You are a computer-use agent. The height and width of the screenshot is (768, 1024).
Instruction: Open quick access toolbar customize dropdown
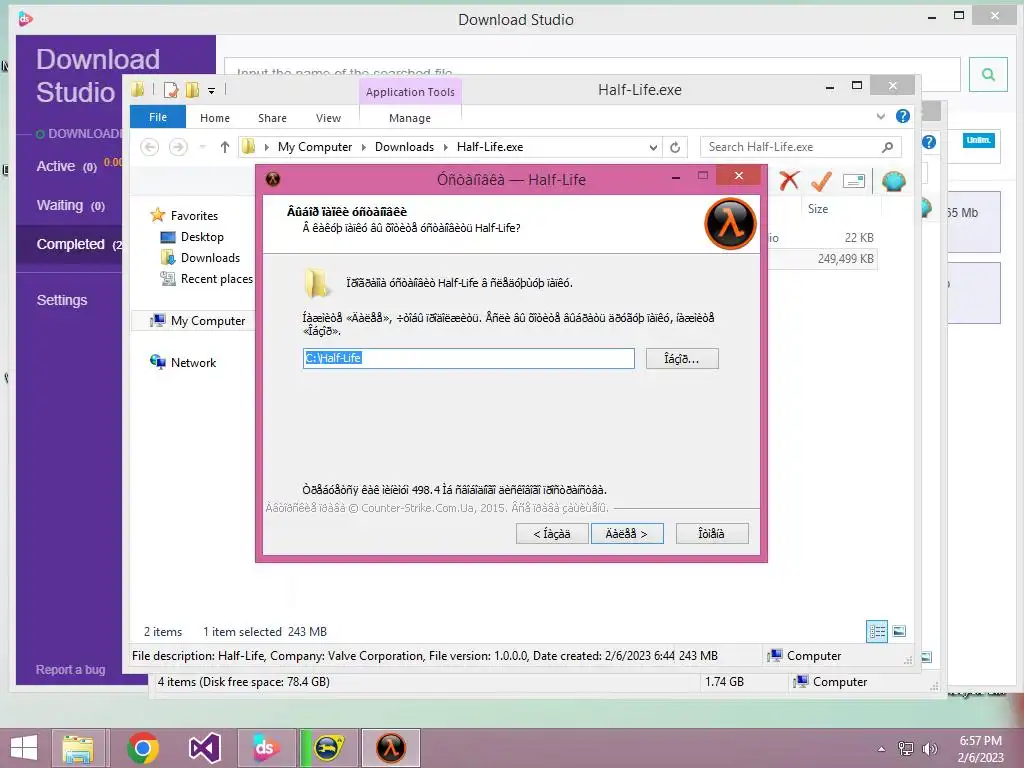tap(212, 91)
